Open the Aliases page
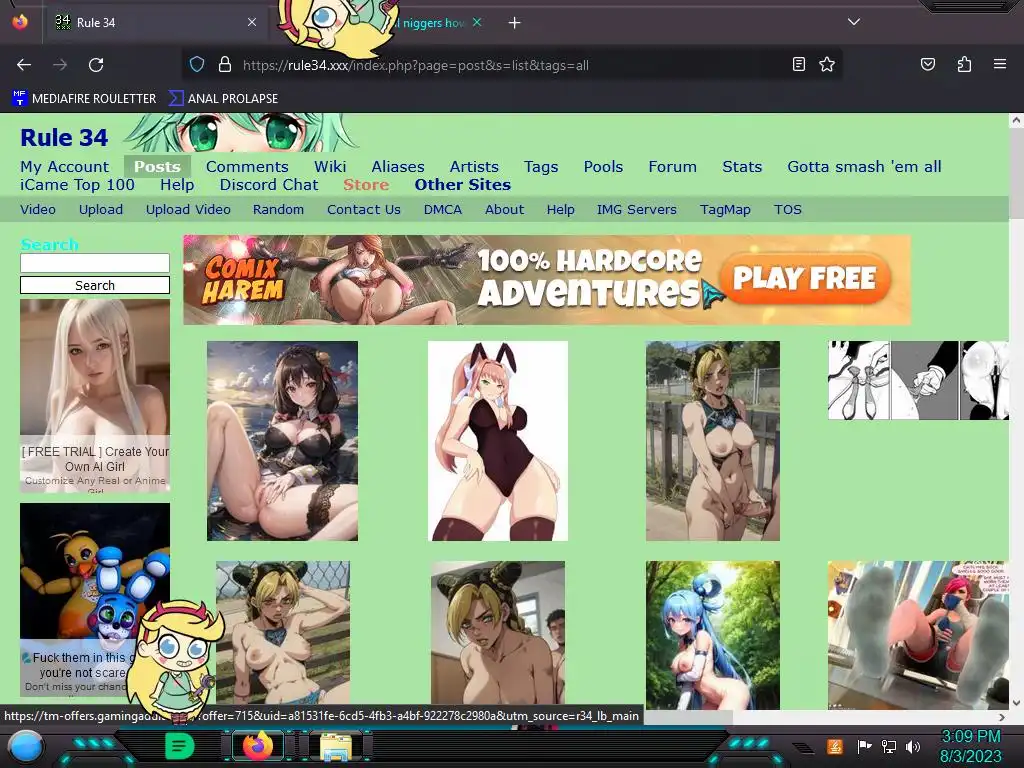The image size is (1024, 768). 398,167
